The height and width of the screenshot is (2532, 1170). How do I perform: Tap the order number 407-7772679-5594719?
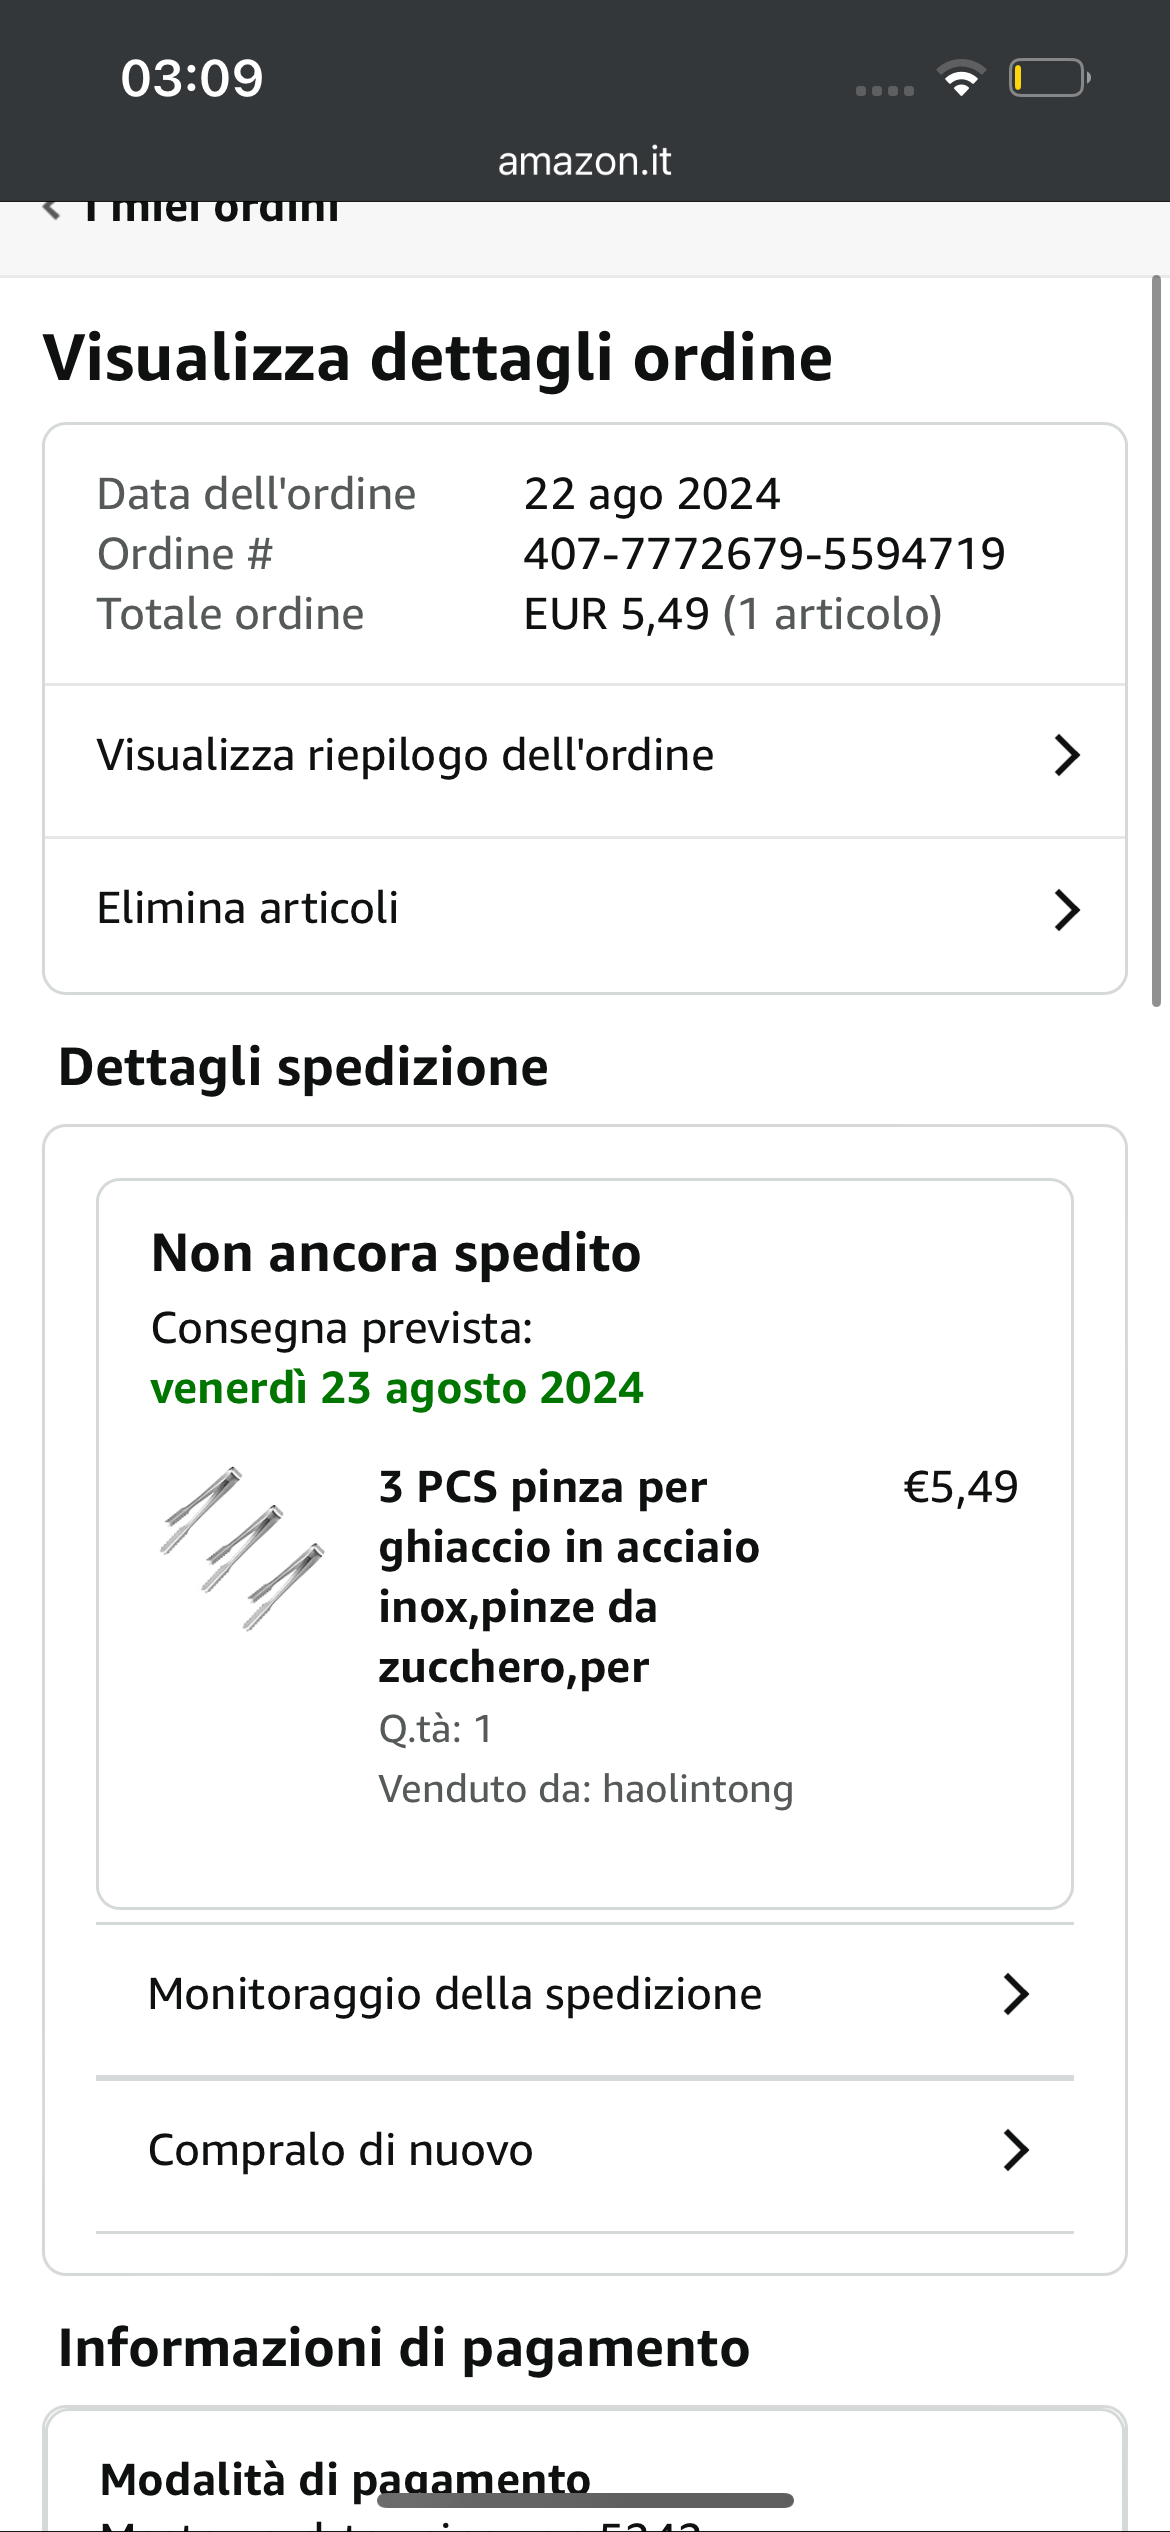click(764, 554)
